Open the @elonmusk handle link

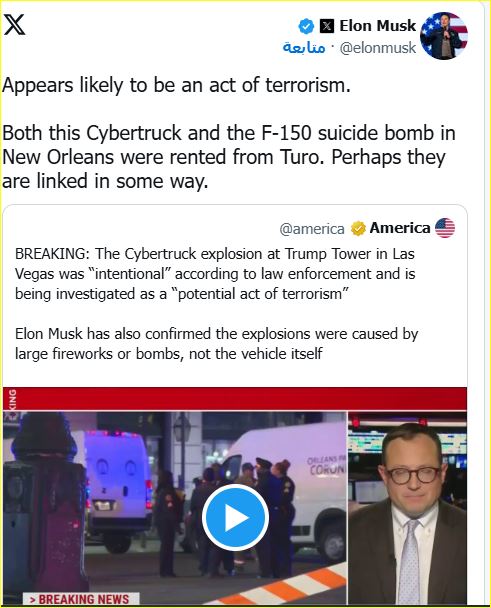click(x=378, y=48)
